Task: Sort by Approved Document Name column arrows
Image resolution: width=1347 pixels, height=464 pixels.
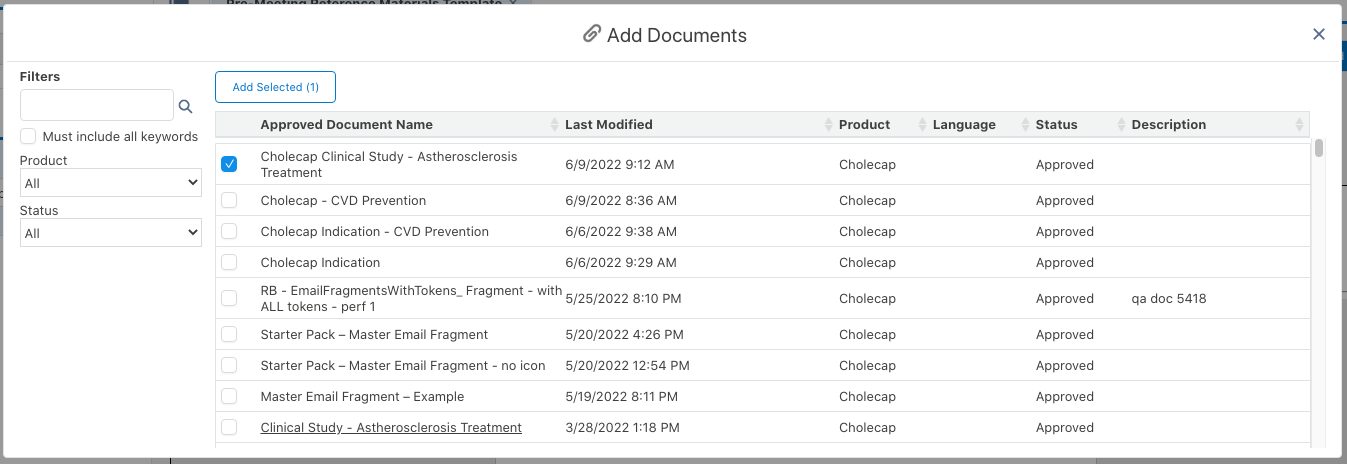Action: pyautogui.click(x=555, y=125)
